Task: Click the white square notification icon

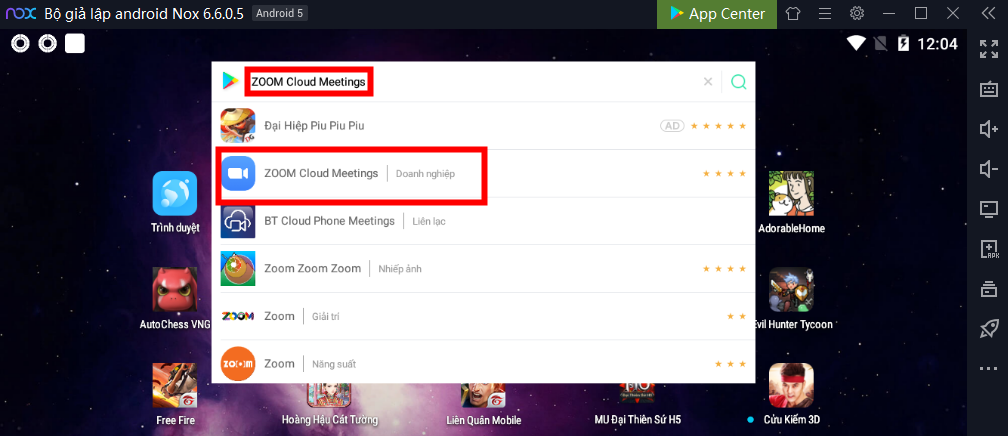Action: 75,44
